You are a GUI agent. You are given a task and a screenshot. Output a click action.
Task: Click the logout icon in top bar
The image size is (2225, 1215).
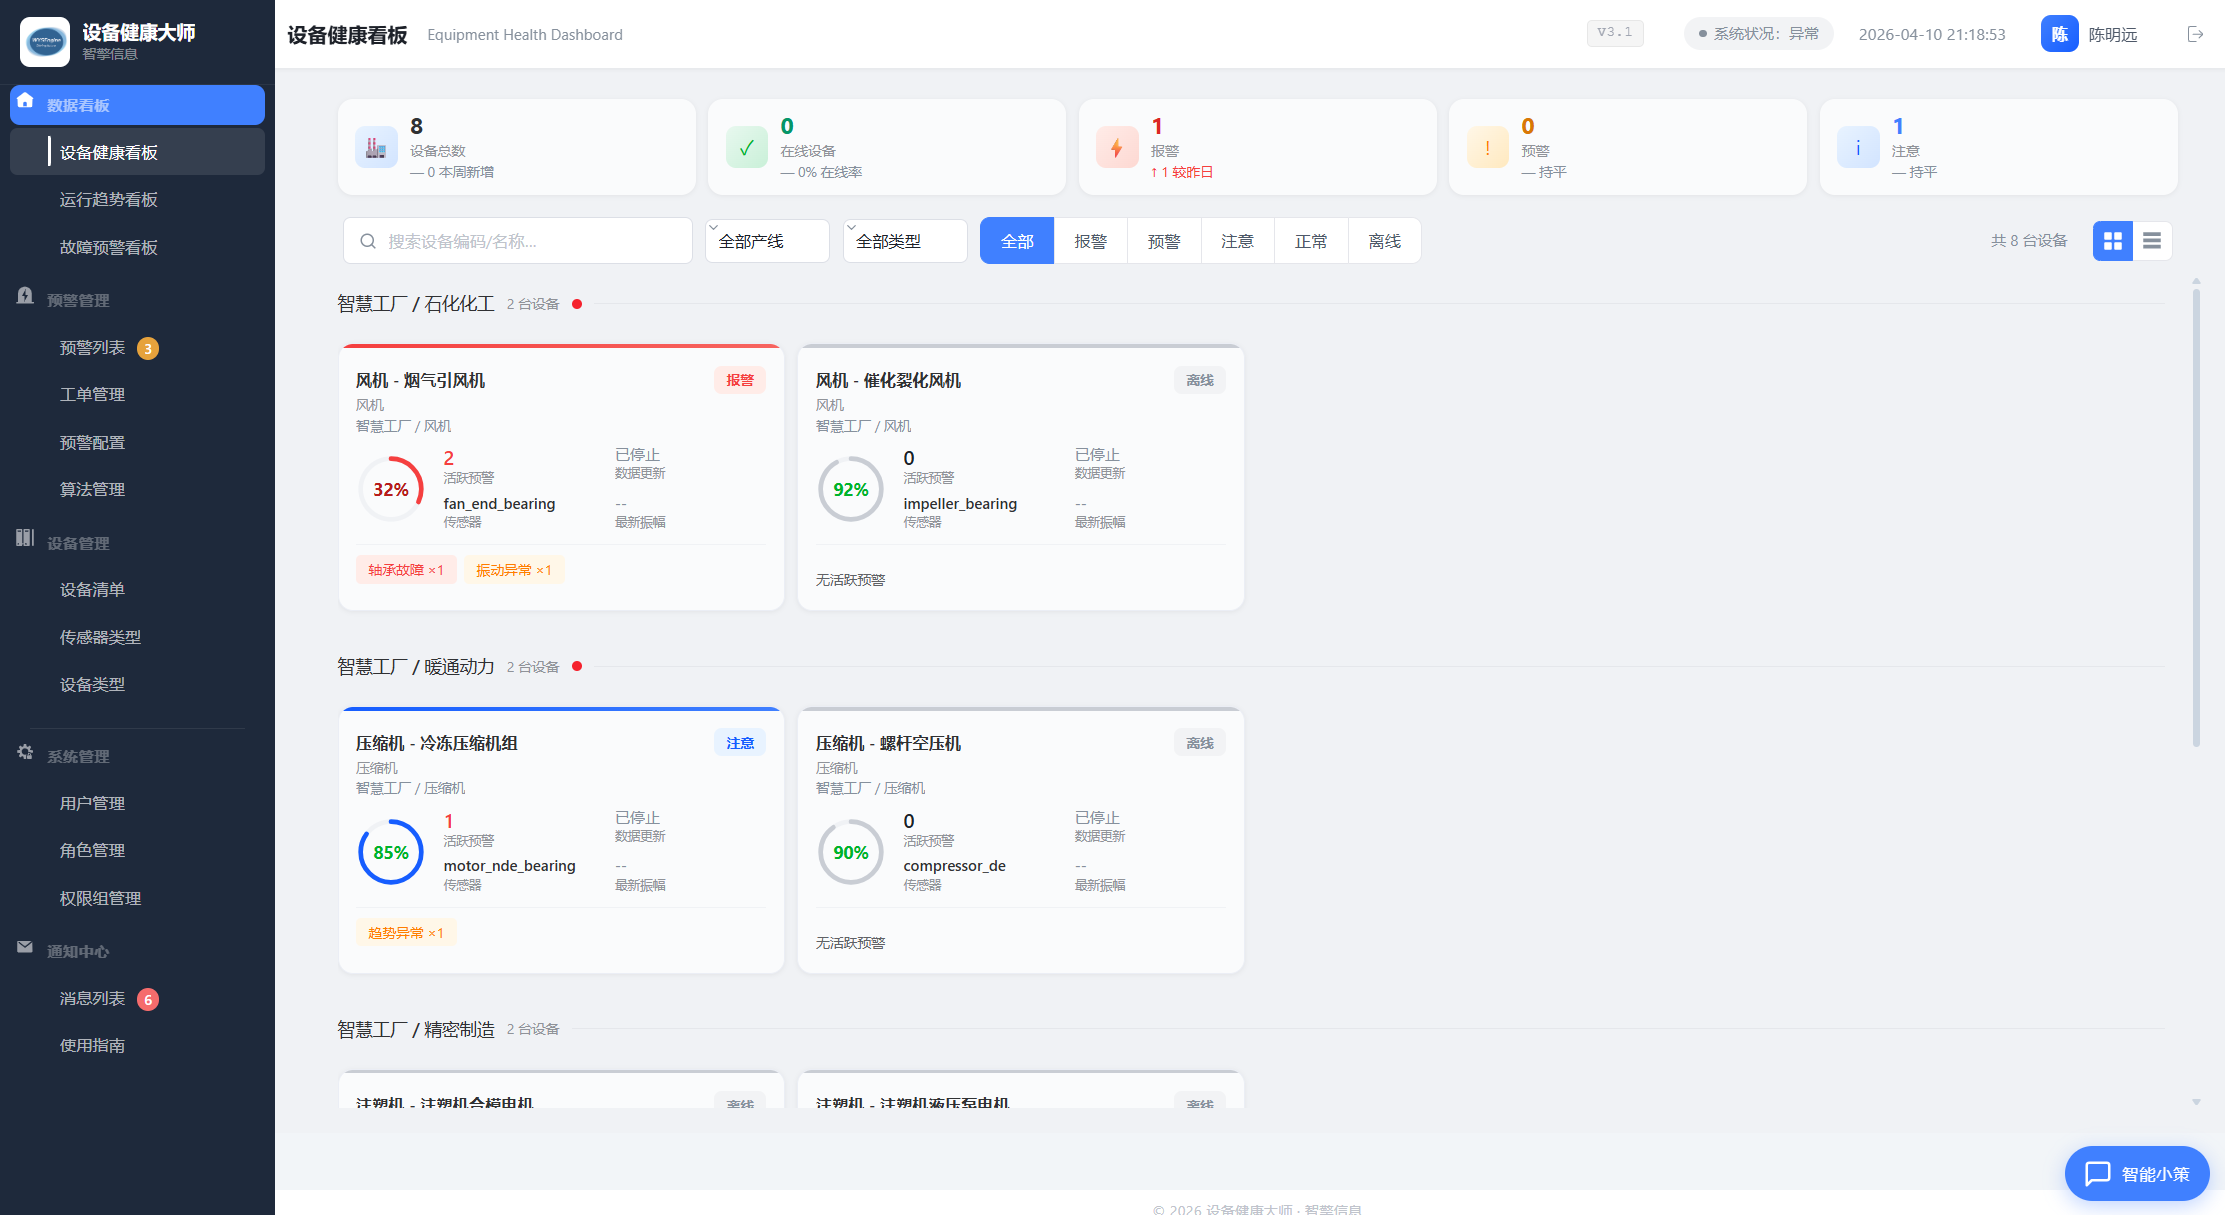2196,33
